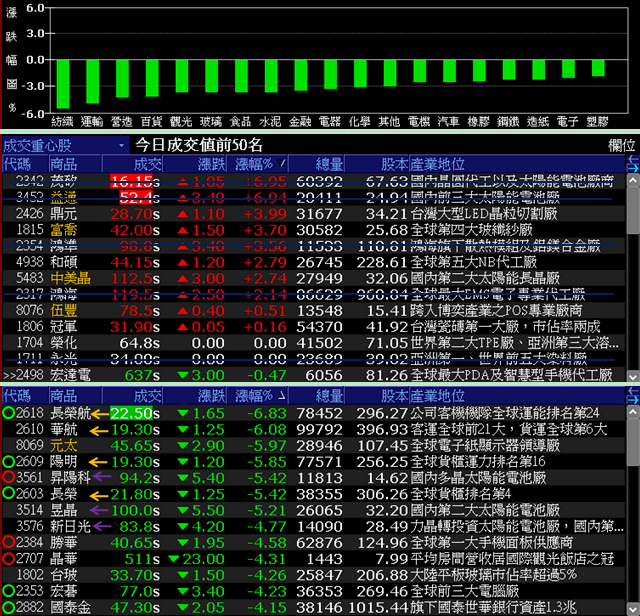Select the 1815 富喬 stock row

click(313, 230)
